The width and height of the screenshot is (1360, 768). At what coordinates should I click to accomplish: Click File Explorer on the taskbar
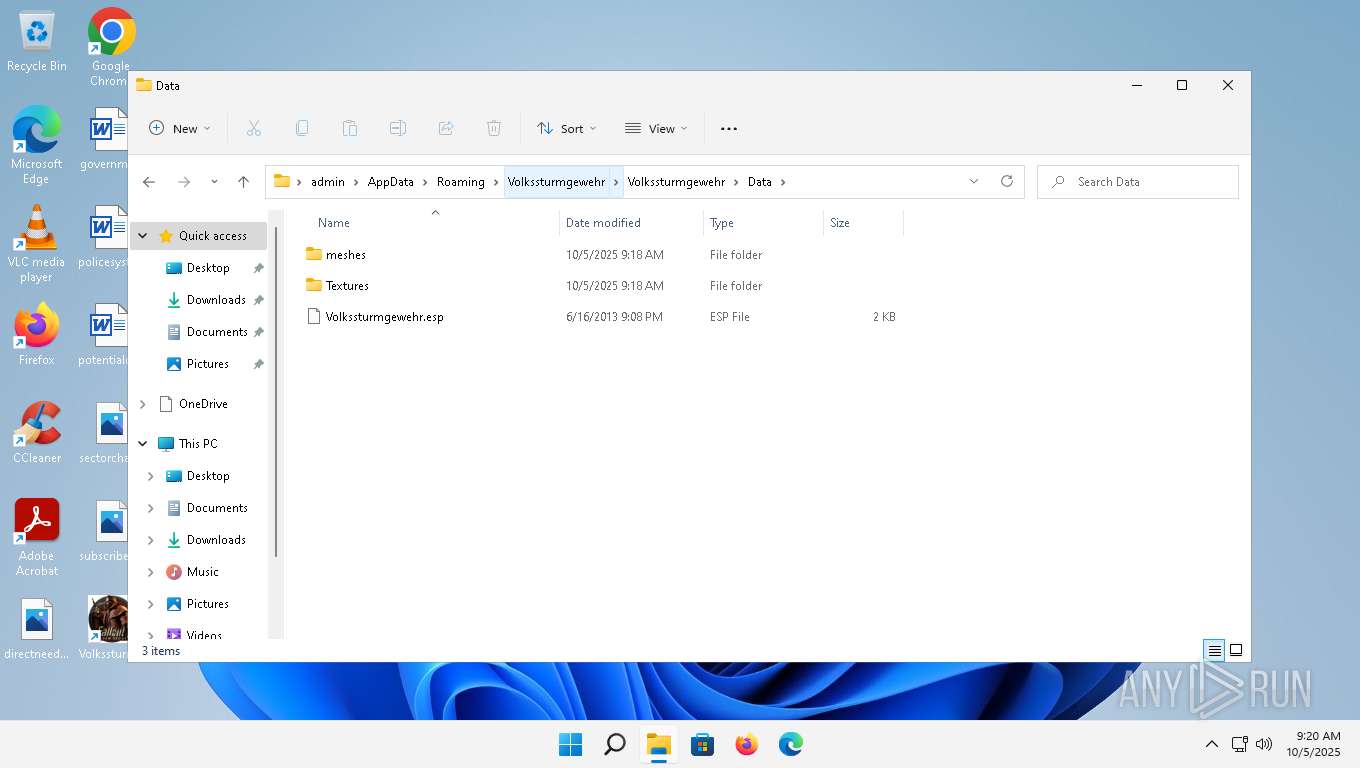(x=659, y=744)
